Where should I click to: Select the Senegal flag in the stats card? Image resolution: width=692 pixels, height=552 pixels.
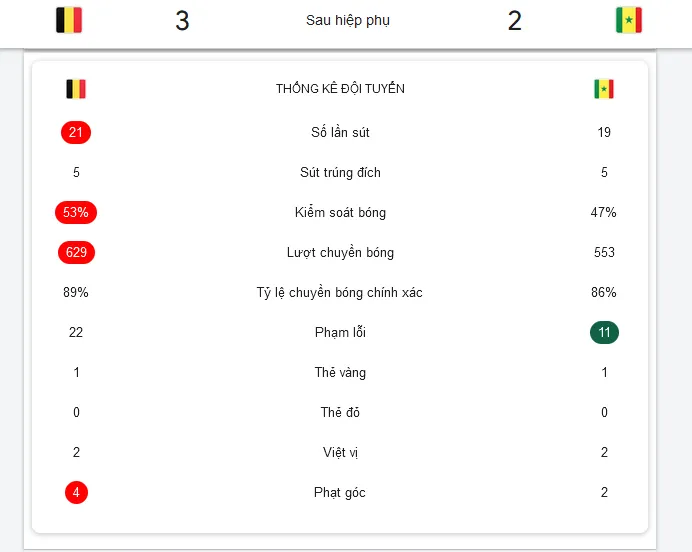604,89
